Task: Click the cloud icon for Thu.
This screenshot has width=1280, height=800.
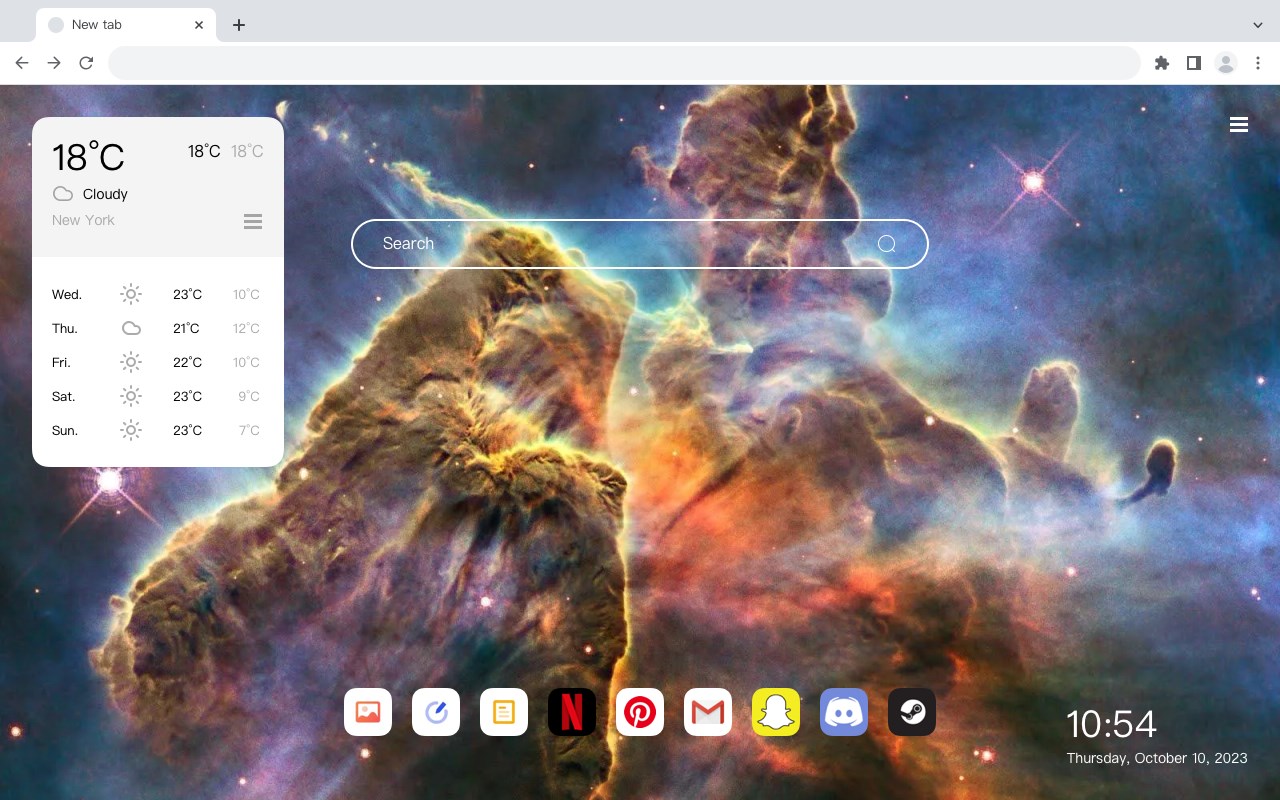Action: 131,328
